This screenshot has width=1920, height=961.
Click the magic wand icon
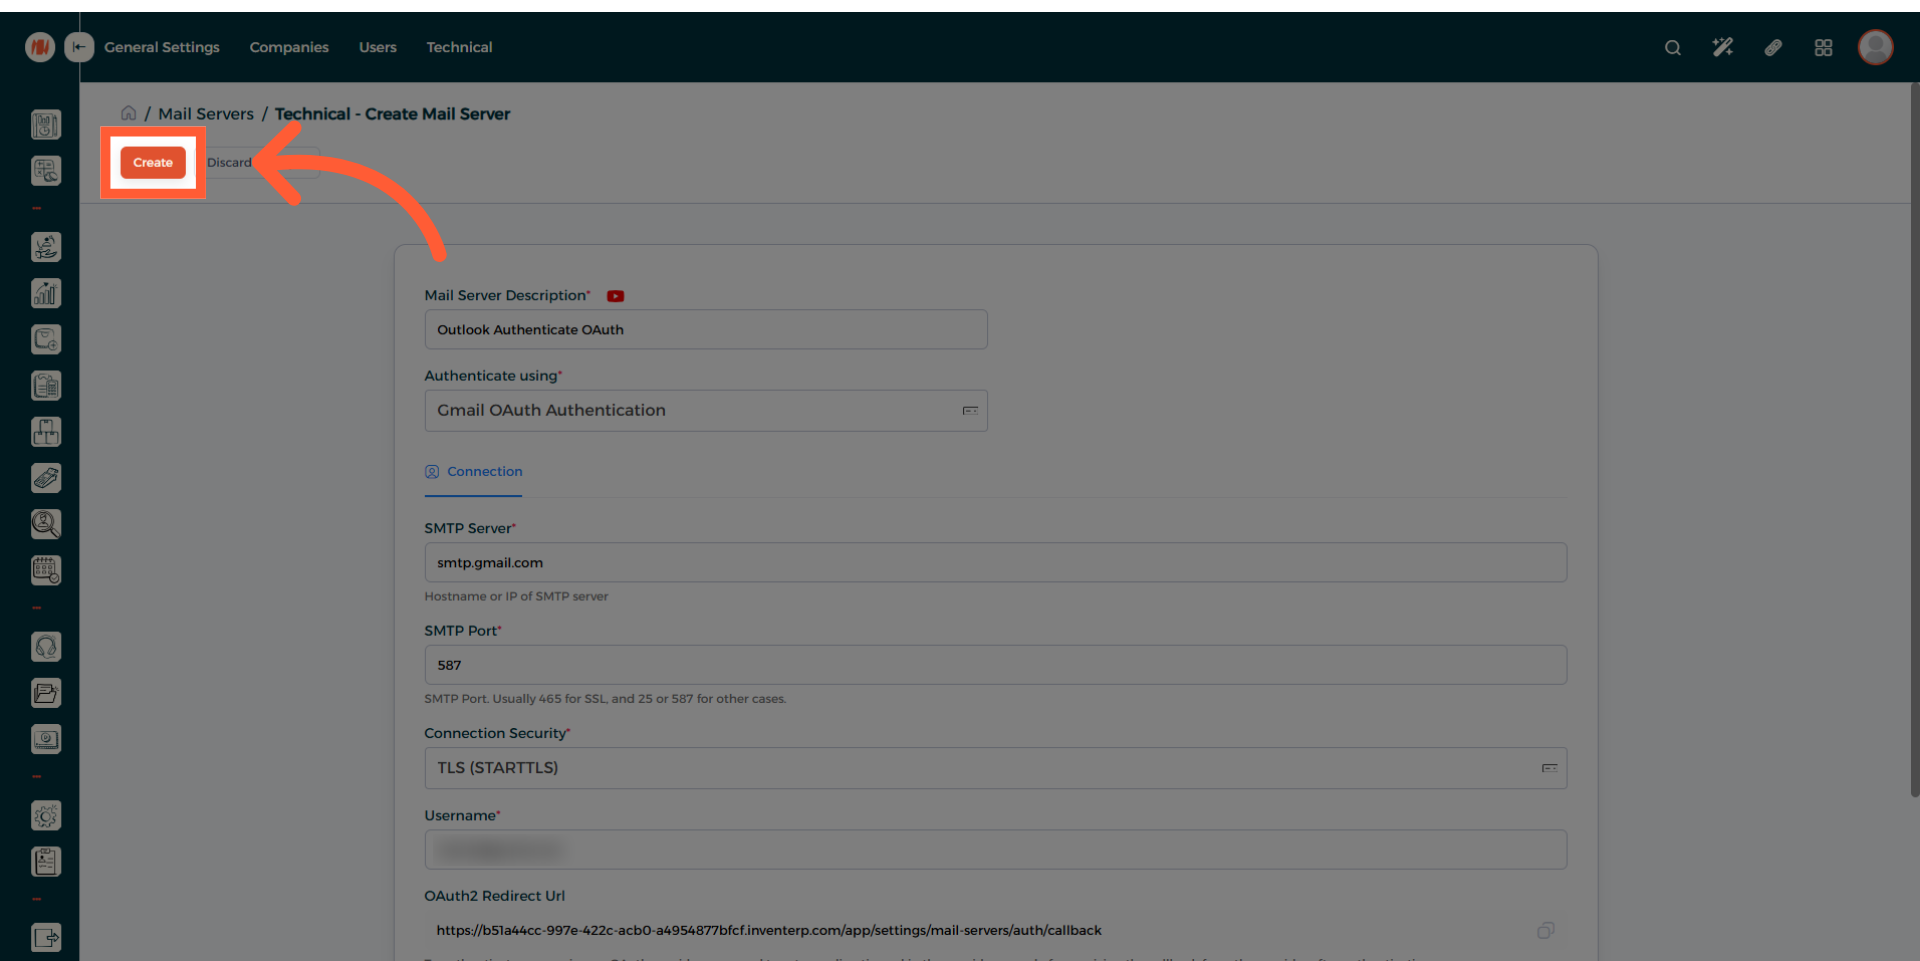(1722, 47)
